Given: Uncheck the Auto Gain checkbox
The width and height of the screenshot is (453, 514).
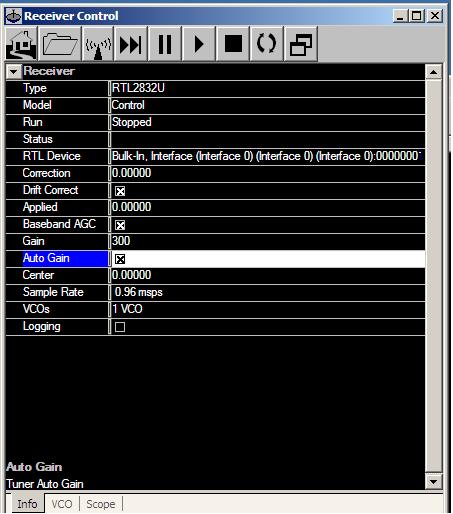Looking at the screenshot, I should tap(120, 259).
